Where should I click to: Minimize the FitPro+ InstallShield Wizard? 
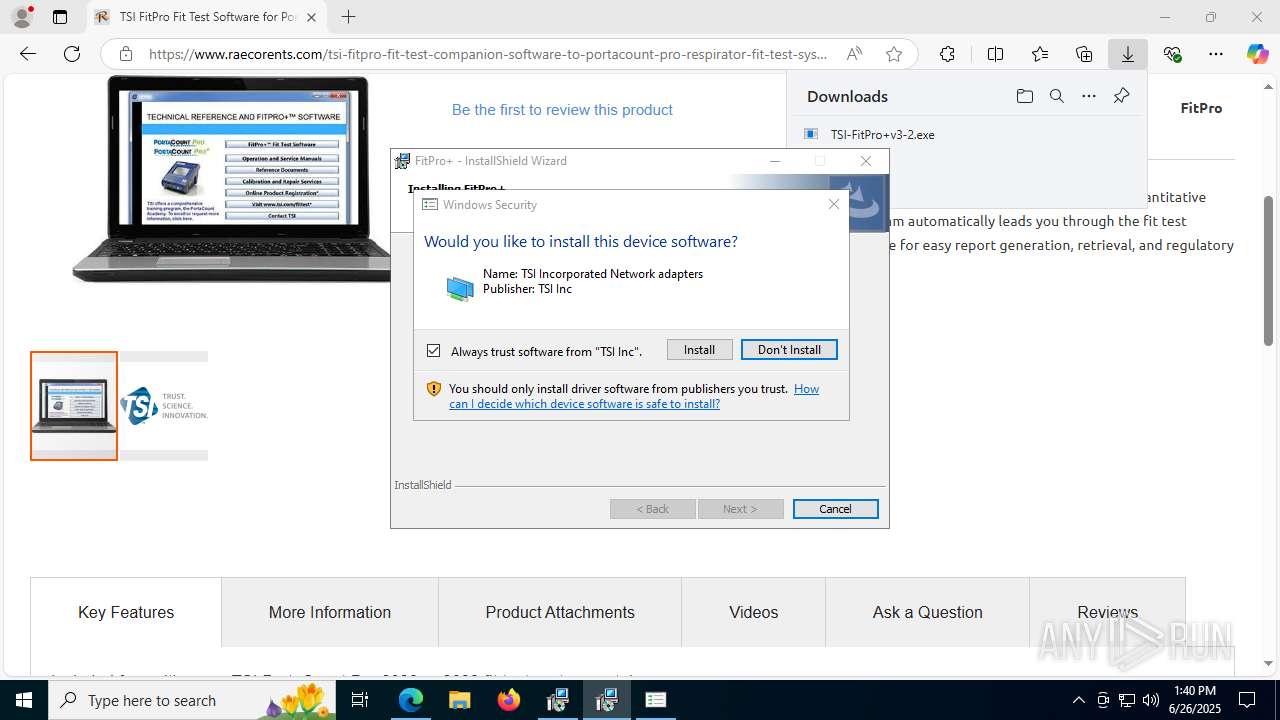pyautogui.click(x=775, y=161)
